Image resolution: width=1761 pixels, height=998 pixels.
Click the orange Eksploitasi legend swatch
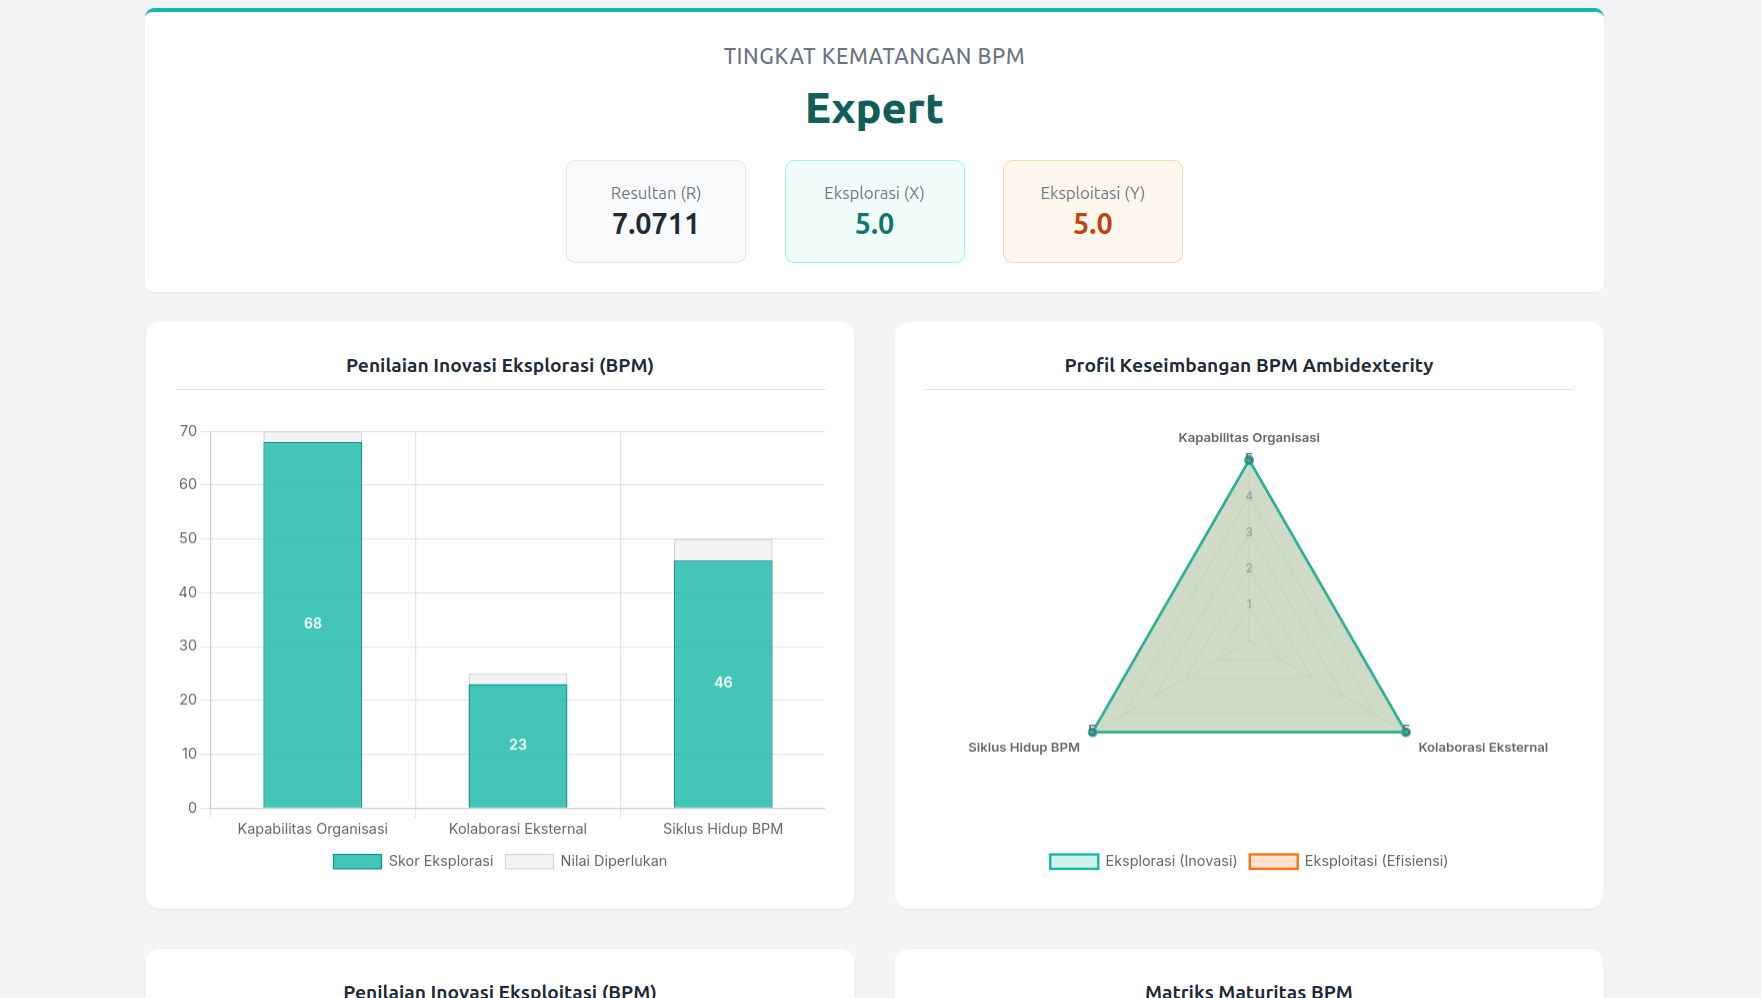coord(1273,862)
